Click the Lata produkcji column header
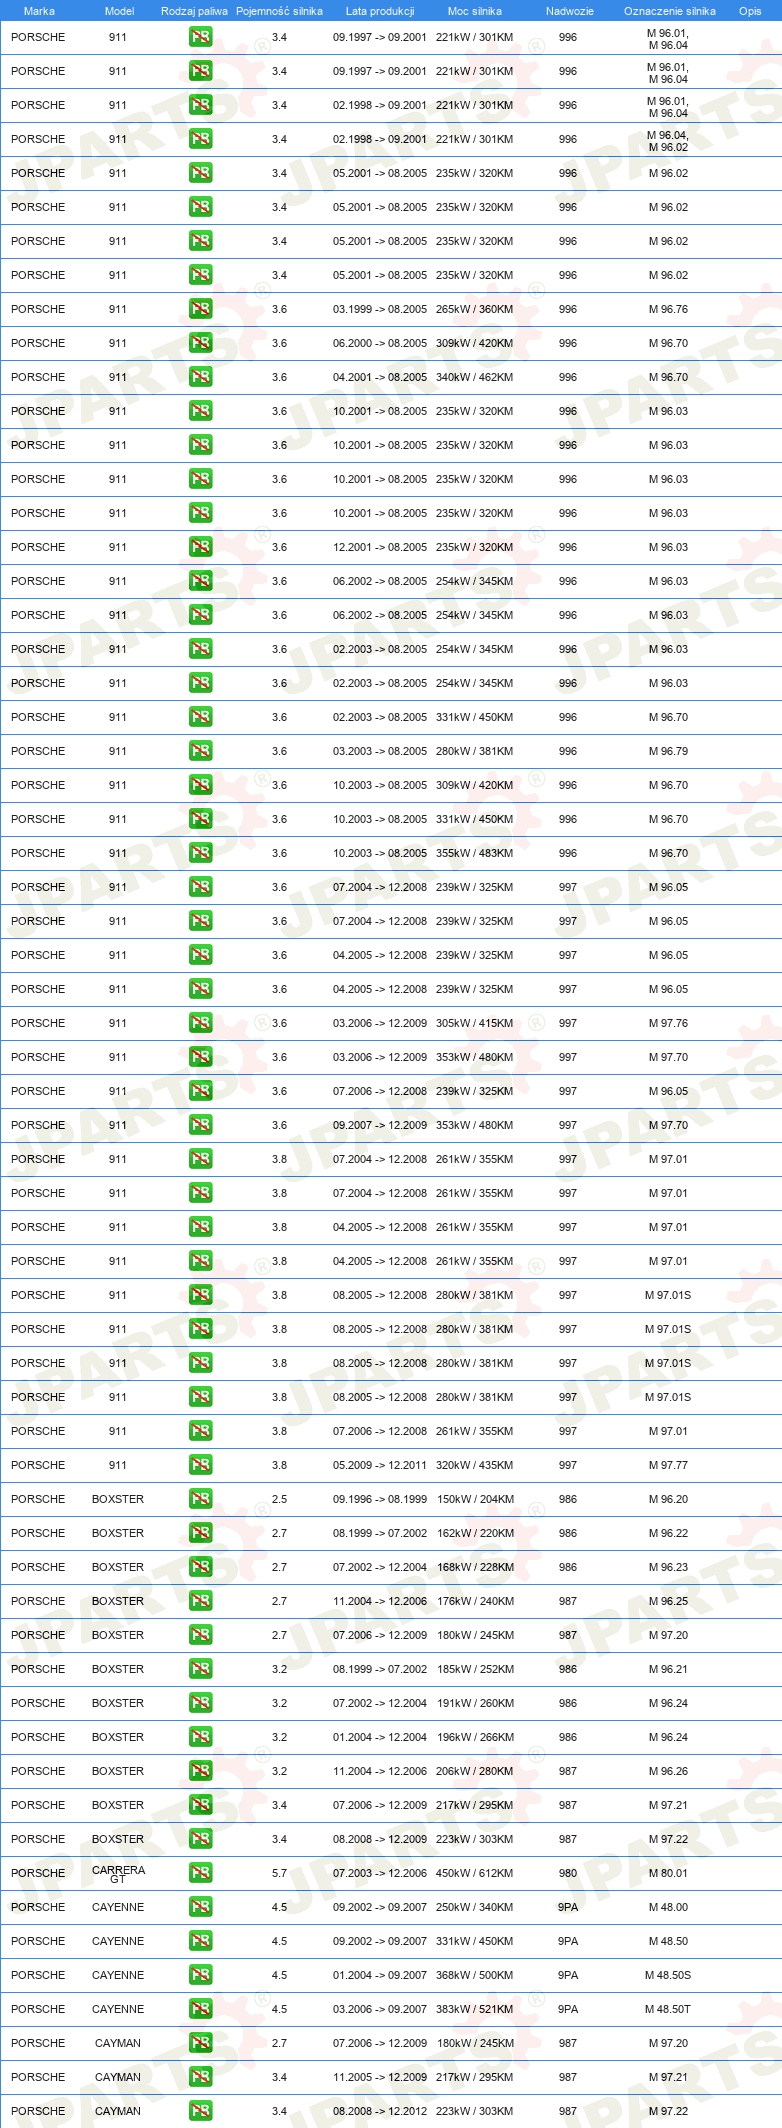 click(x=380, y=11)
